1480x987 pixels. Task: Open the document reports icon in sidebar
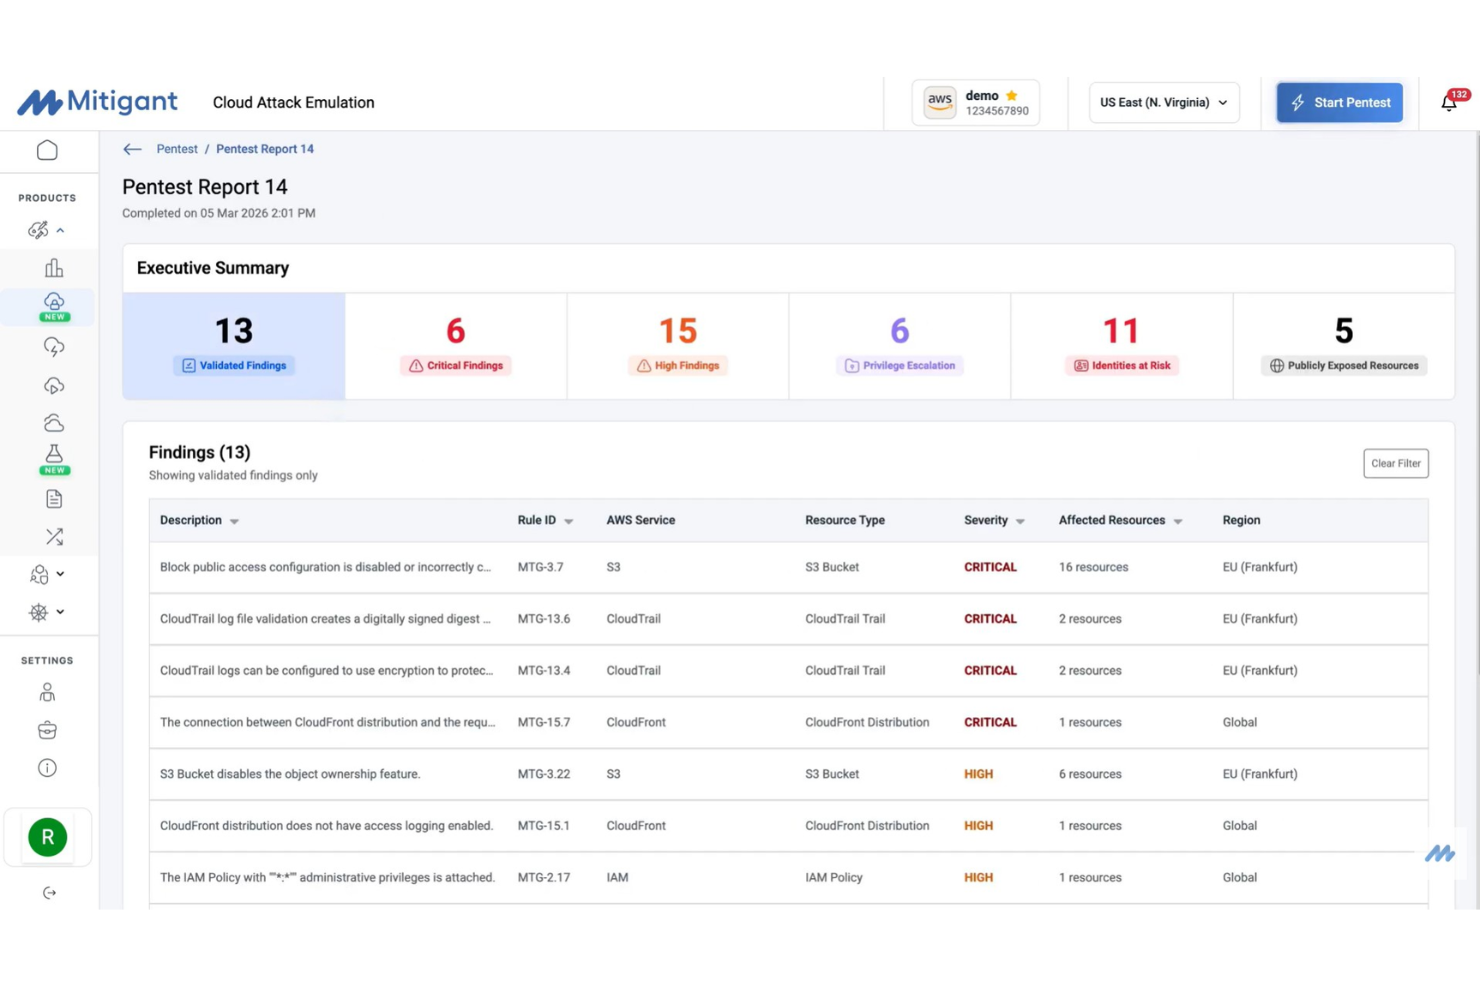point(54,499)
